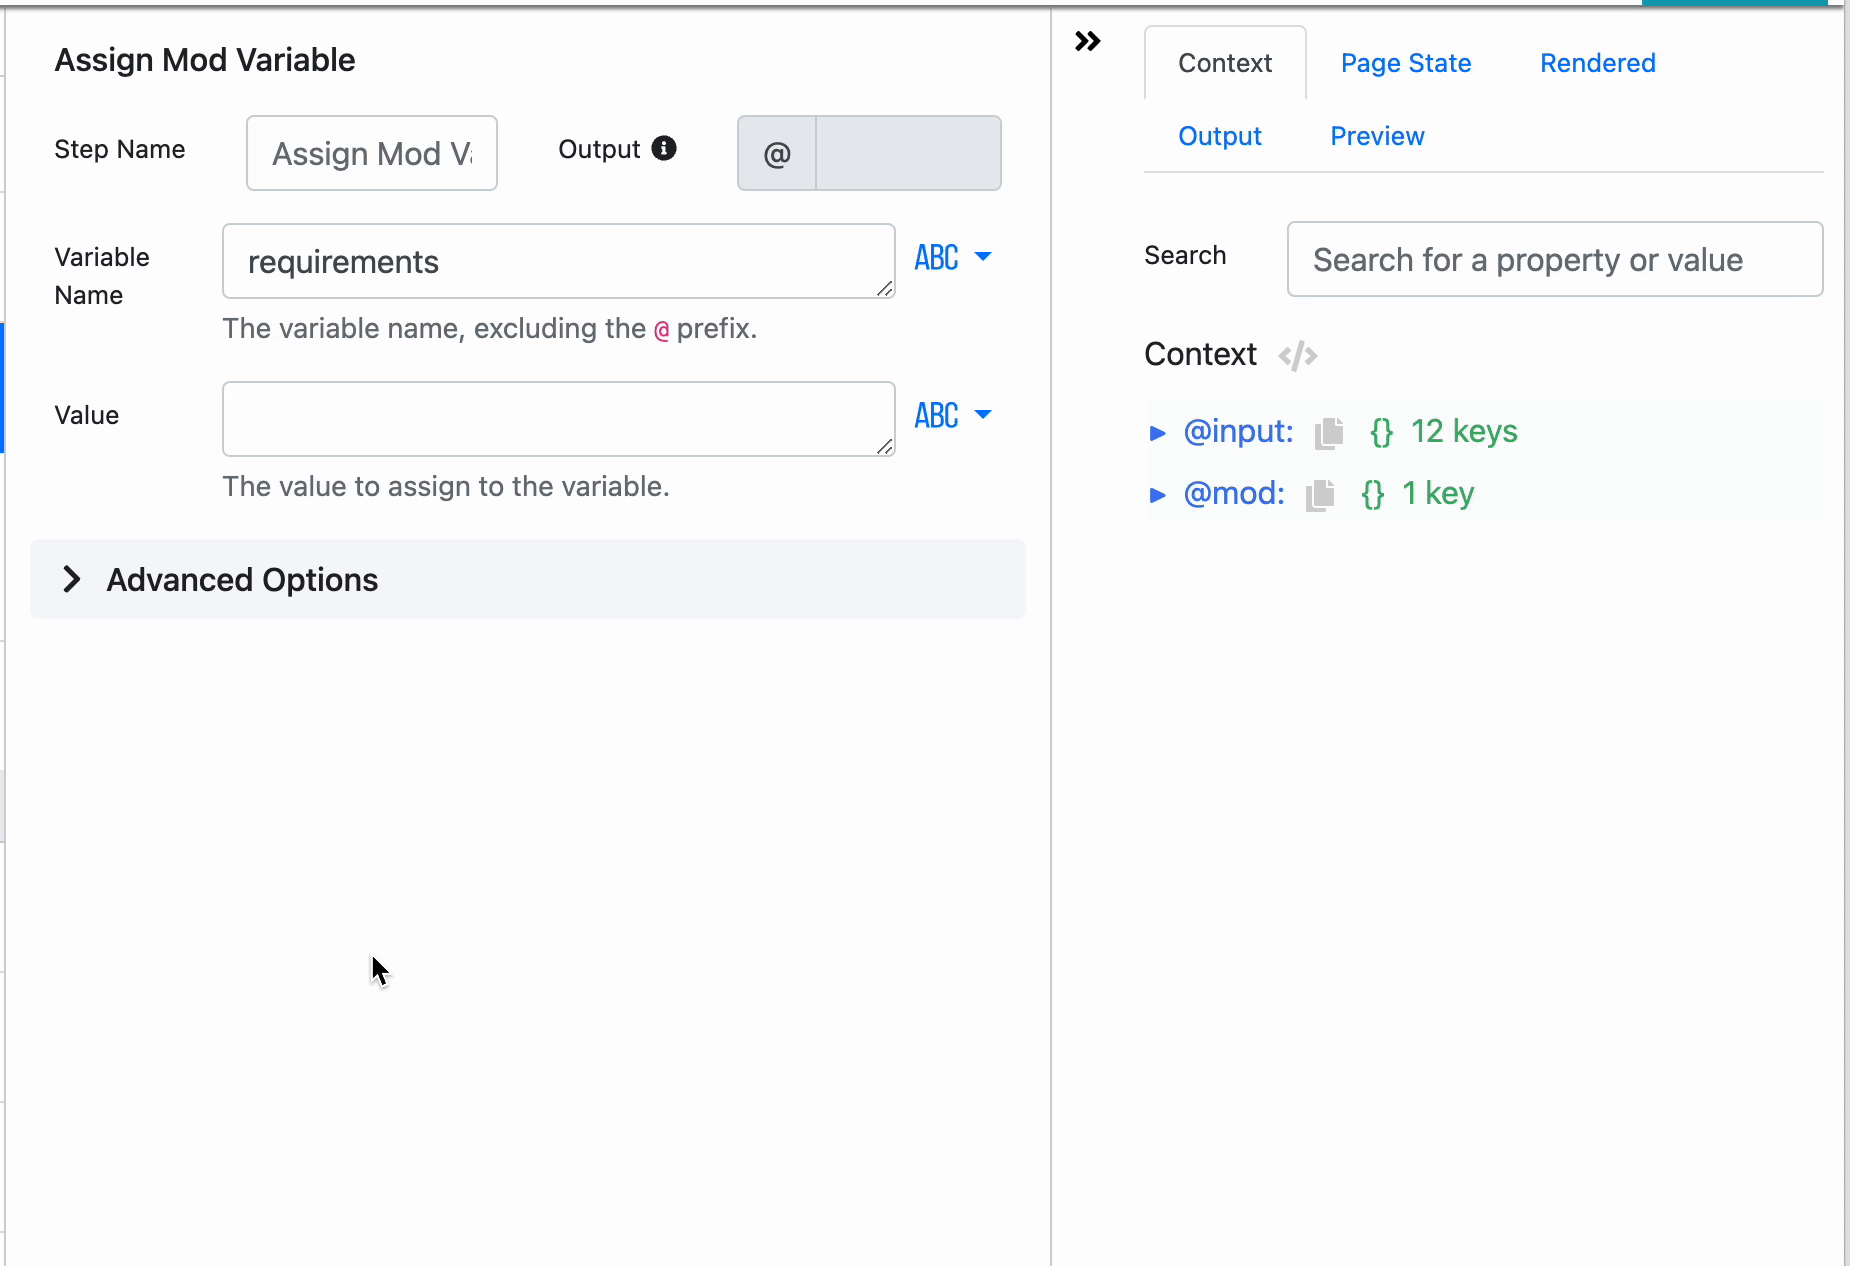Screen dimensions: 1850x1266
Task: Expand the @mod context tree
Action: (x=1158, y=494)
